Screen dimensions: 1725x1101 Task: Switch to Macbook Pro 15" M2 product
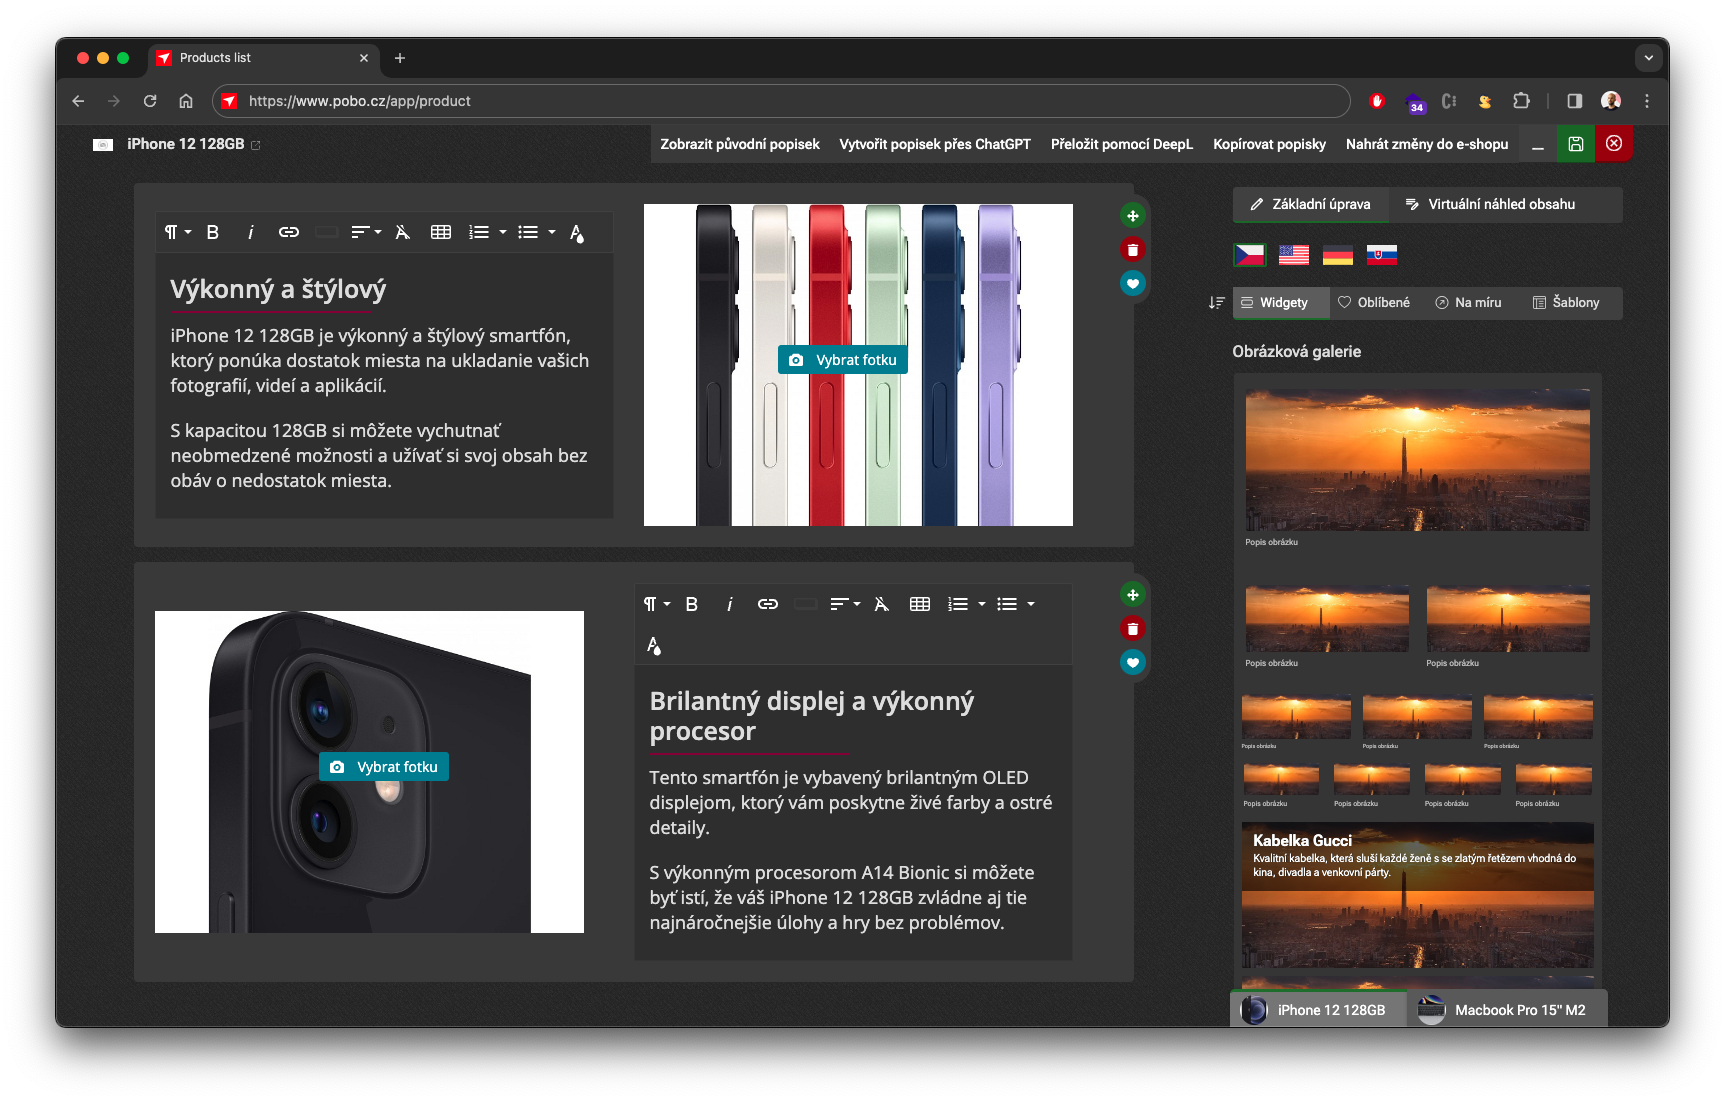1506,1010
